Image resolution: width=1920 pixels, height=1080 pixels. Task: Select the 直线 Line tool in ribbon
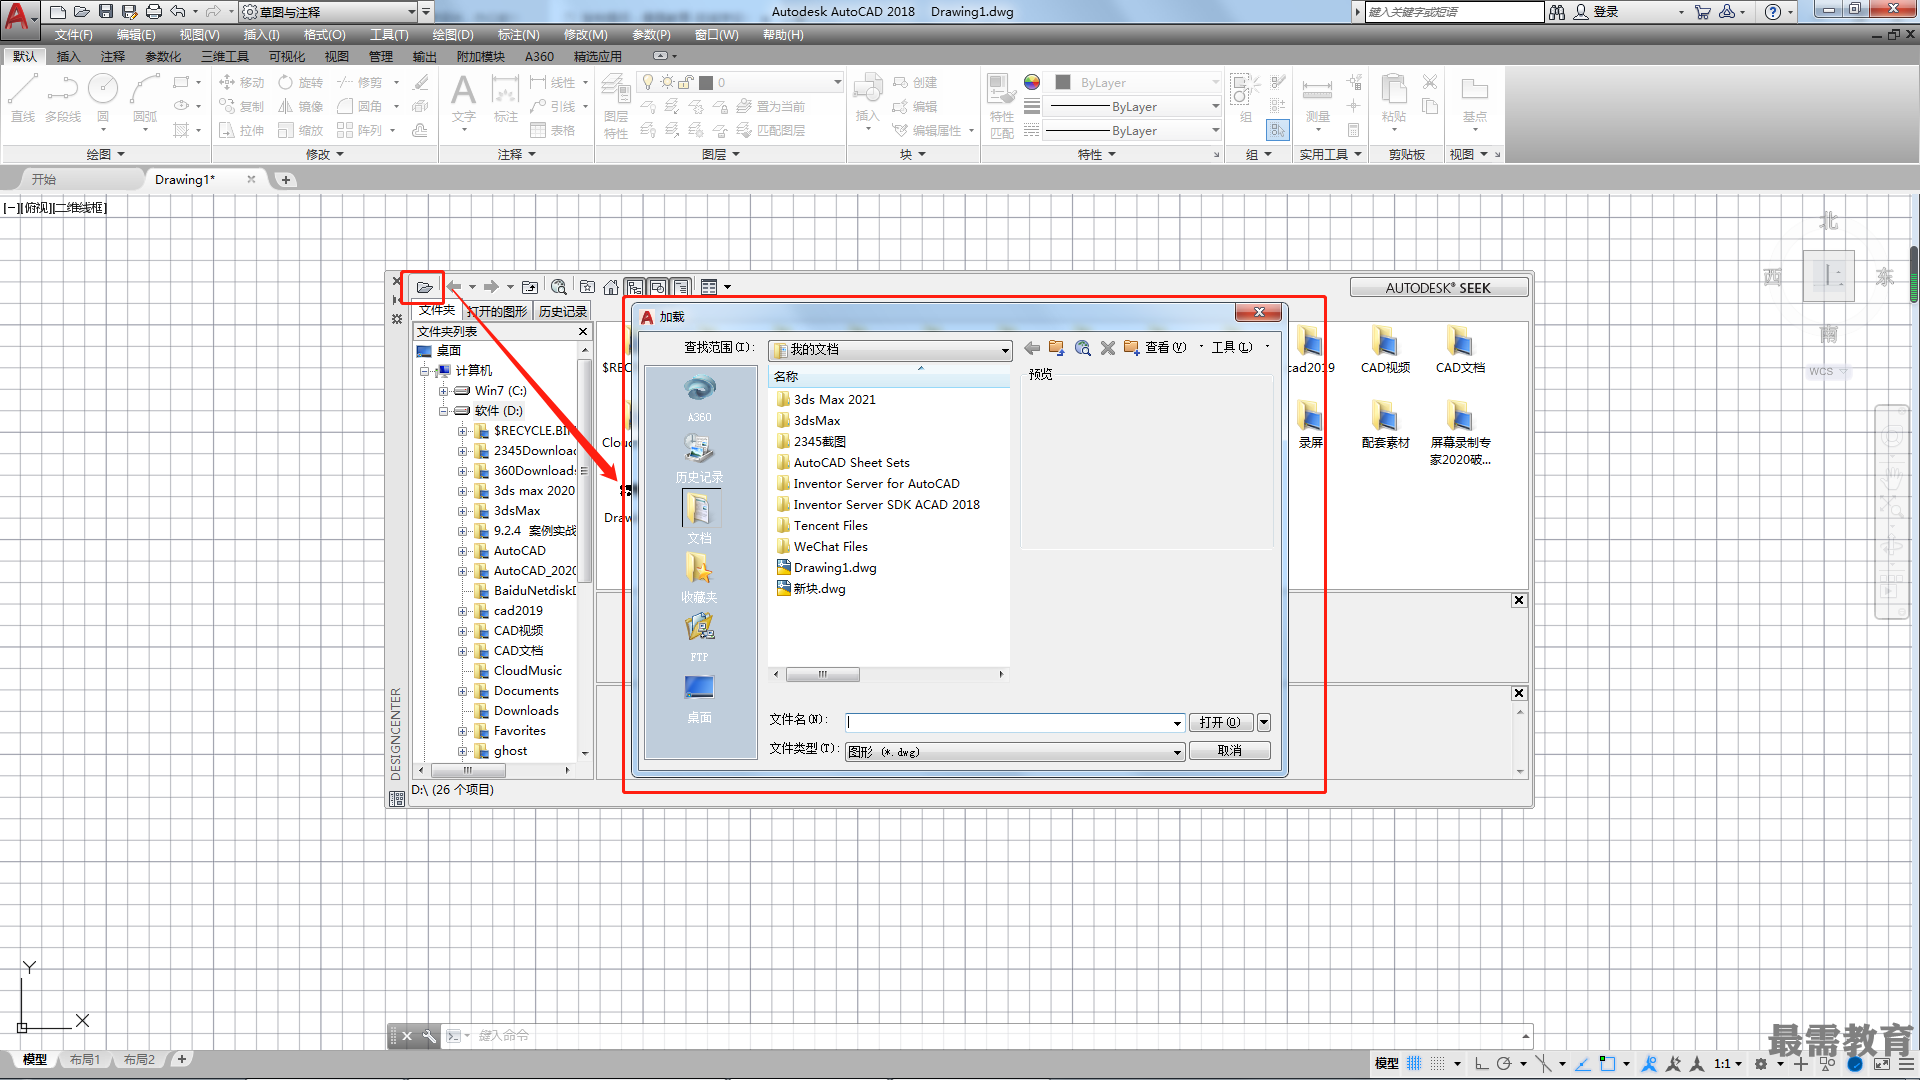click(23, 98)
